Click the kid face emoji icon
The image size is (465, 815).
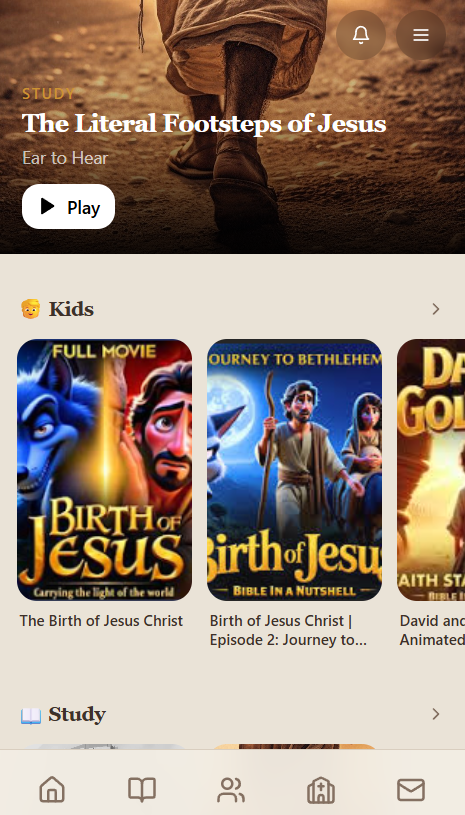[x=31, y=309]
